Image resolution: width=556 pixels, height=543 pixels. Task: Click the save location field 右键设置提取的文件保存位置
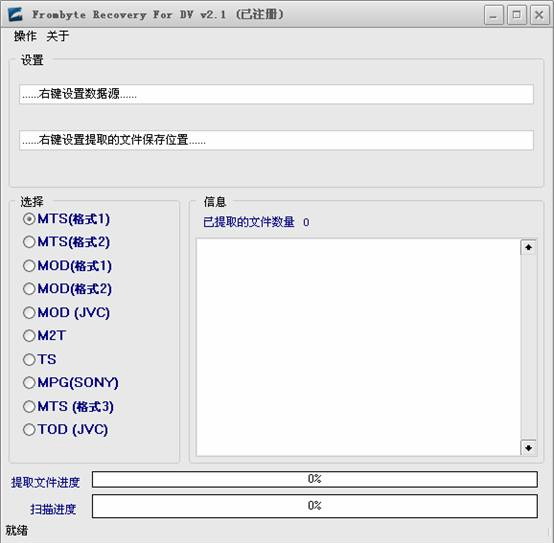pos(276,140)
